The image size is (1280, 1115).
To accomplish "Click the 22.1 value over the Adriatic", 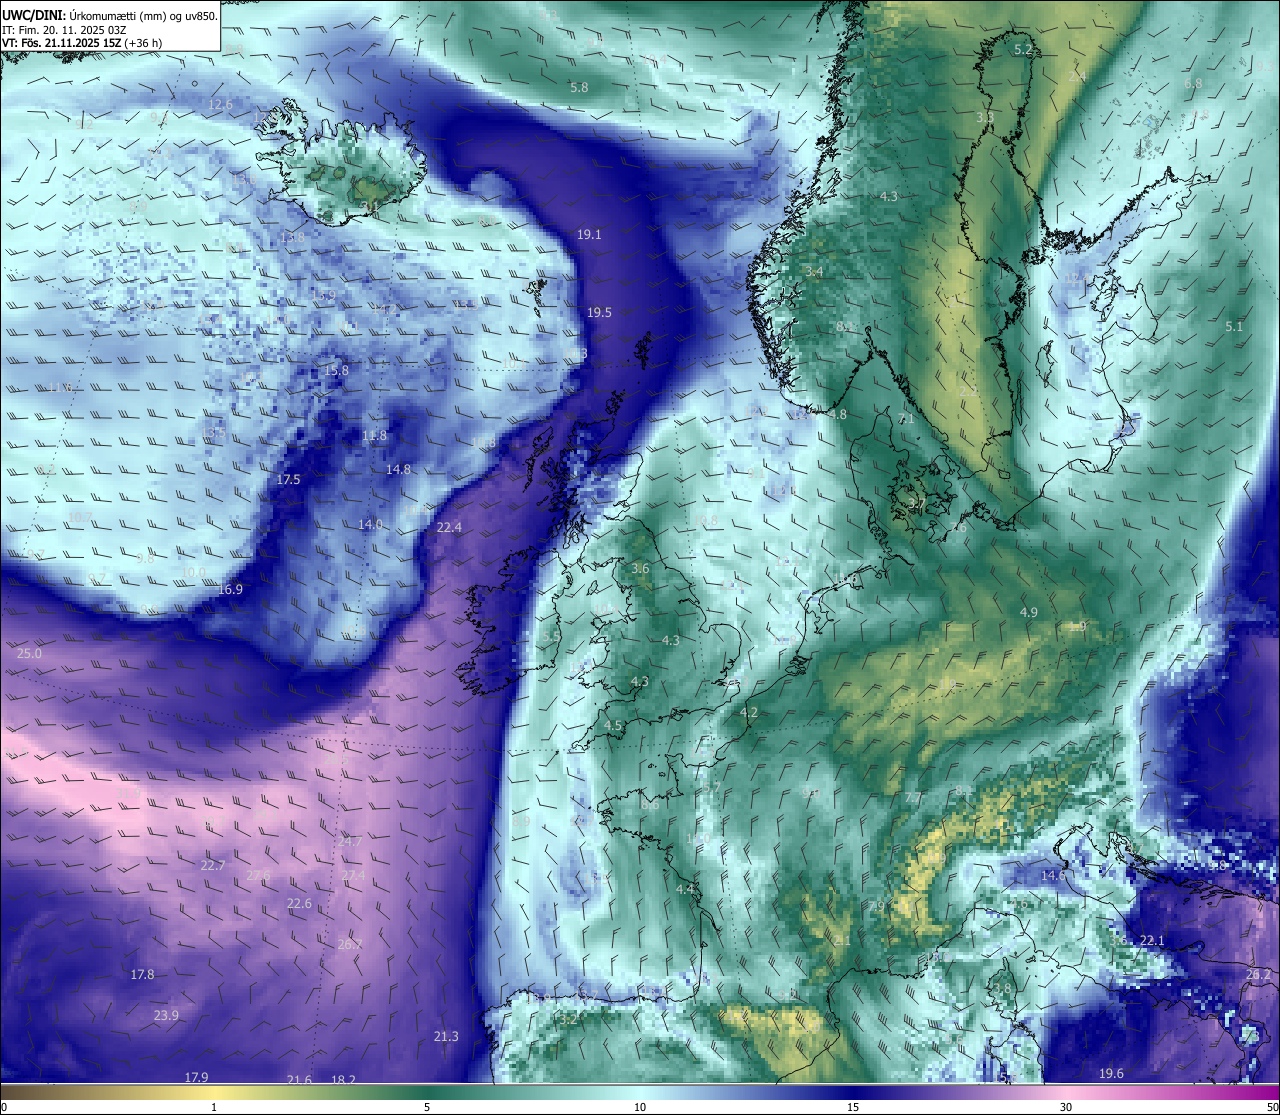I will click(1152, 941).
